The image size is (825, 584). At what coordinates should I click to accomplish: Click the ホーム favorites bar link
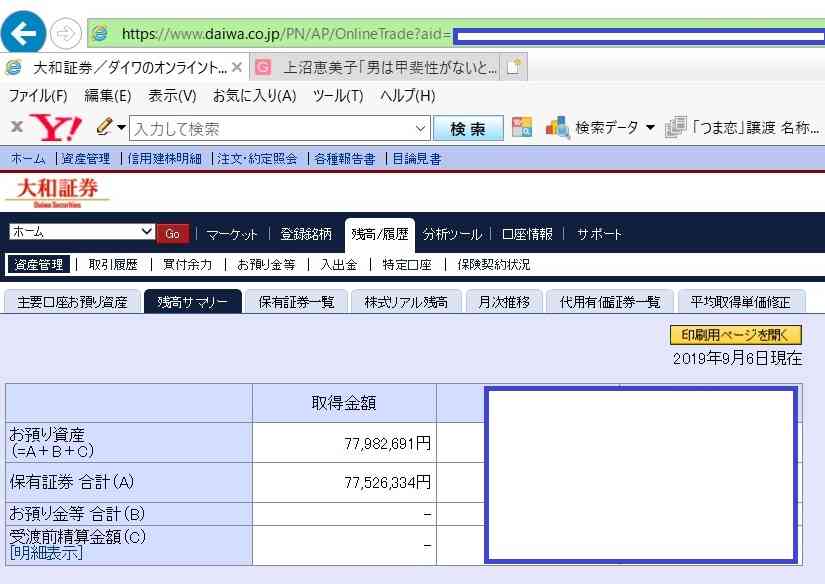tap(28, 159)
